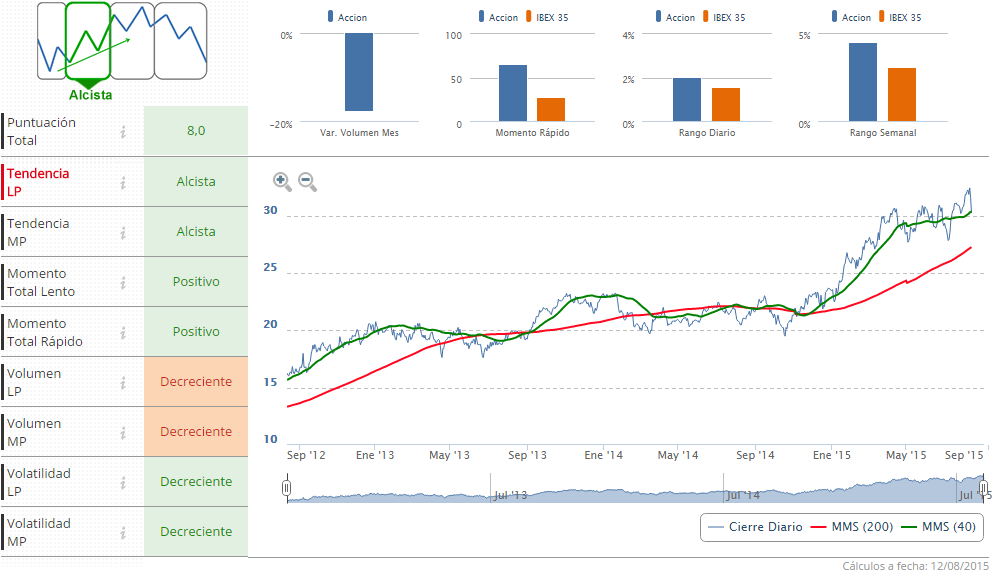
Task: Select the Tendencia MP row label
Action: point(38,232)
